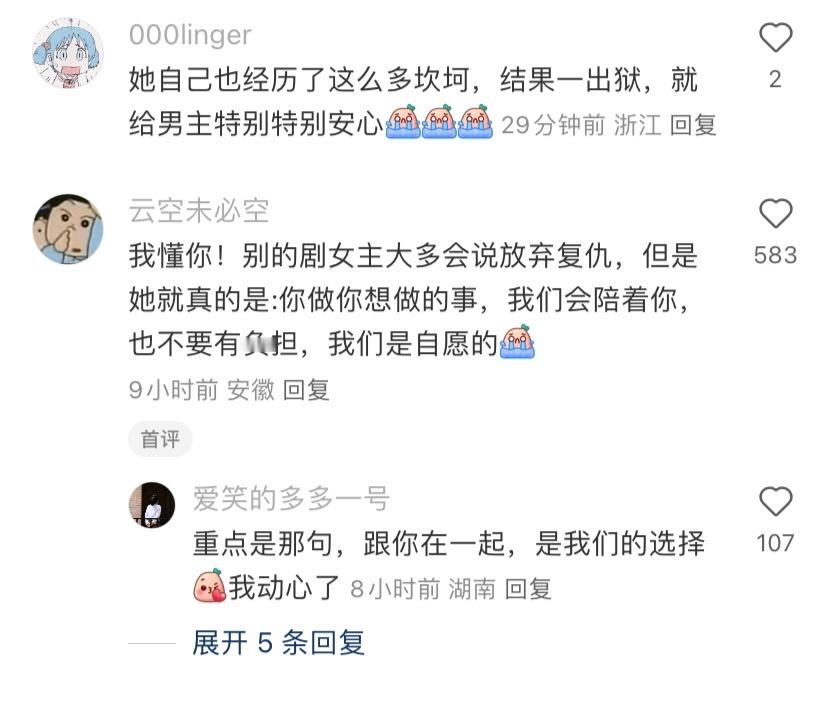Tap the 首评 first-comment badge
Screen dimensions: 828x707
[160, 439]
